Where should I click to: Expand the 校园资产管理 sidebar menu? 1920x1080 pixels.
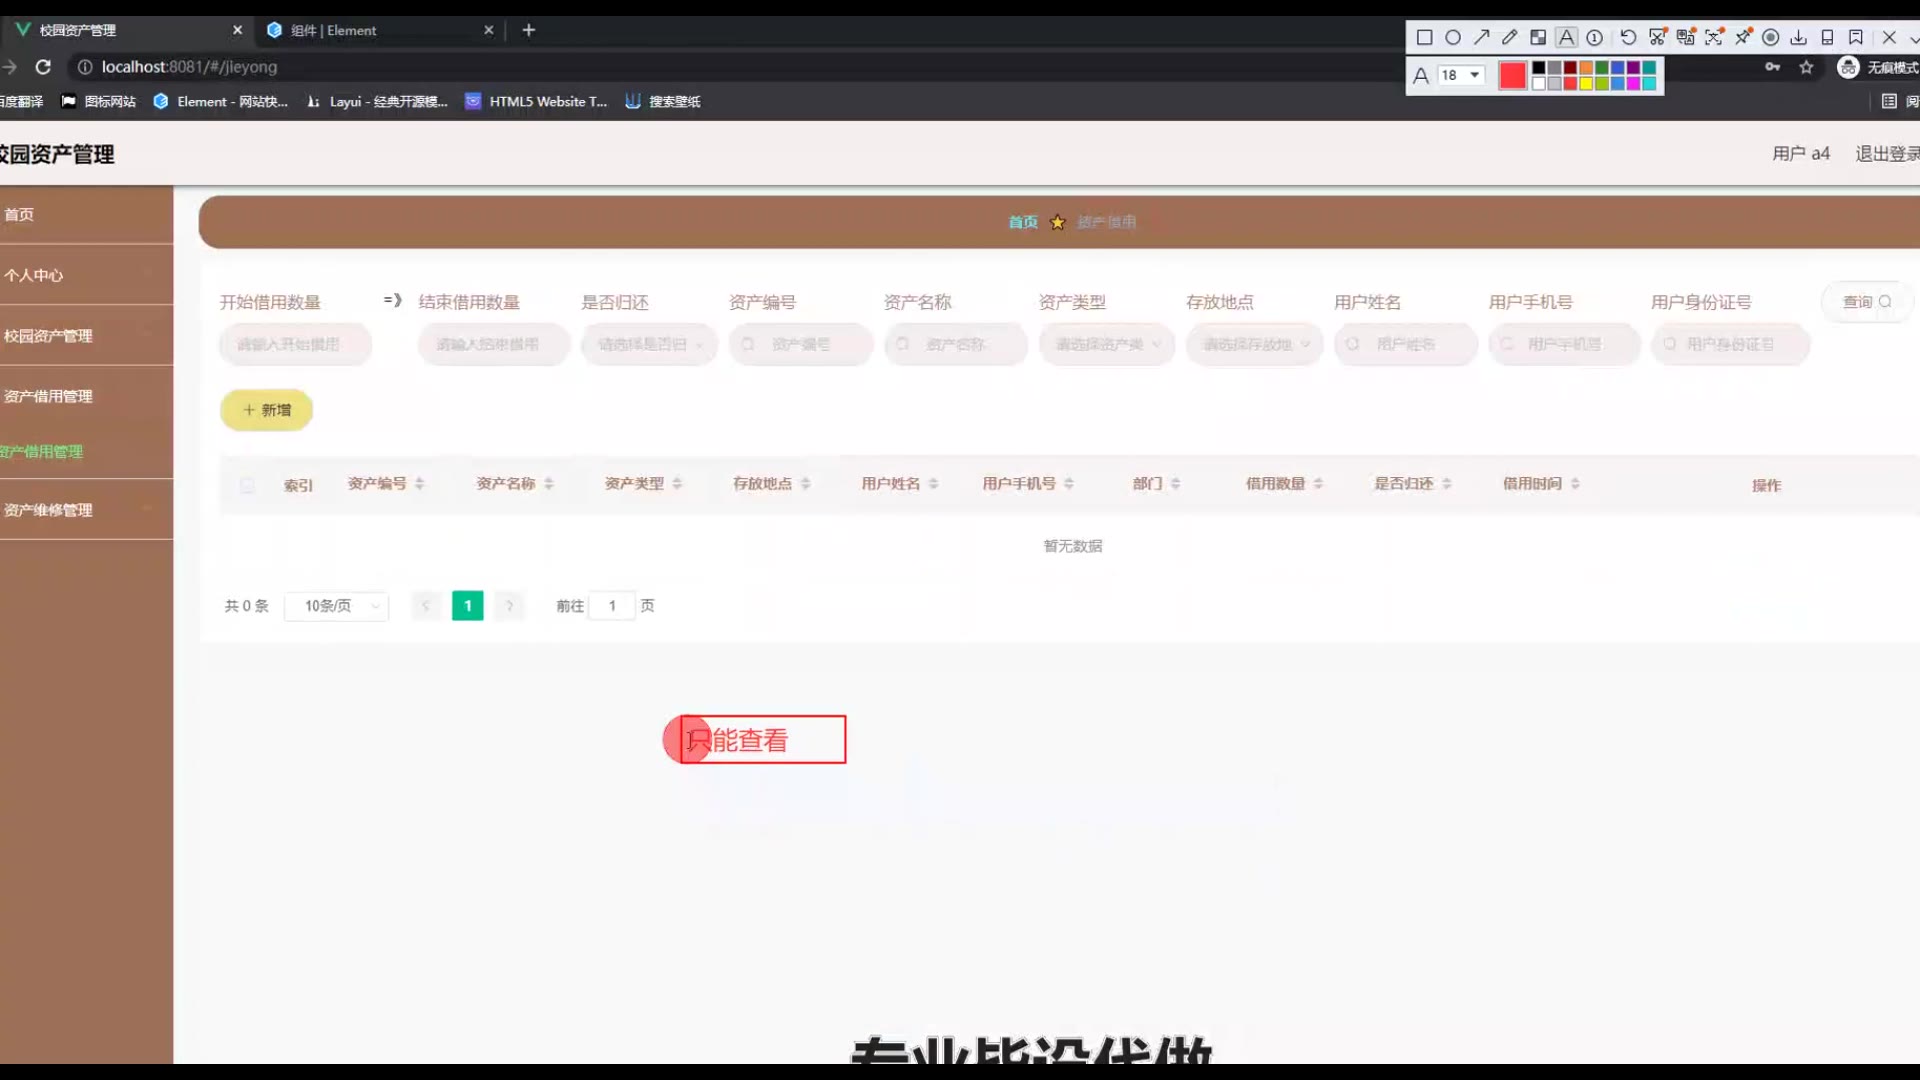coord(86,336)
